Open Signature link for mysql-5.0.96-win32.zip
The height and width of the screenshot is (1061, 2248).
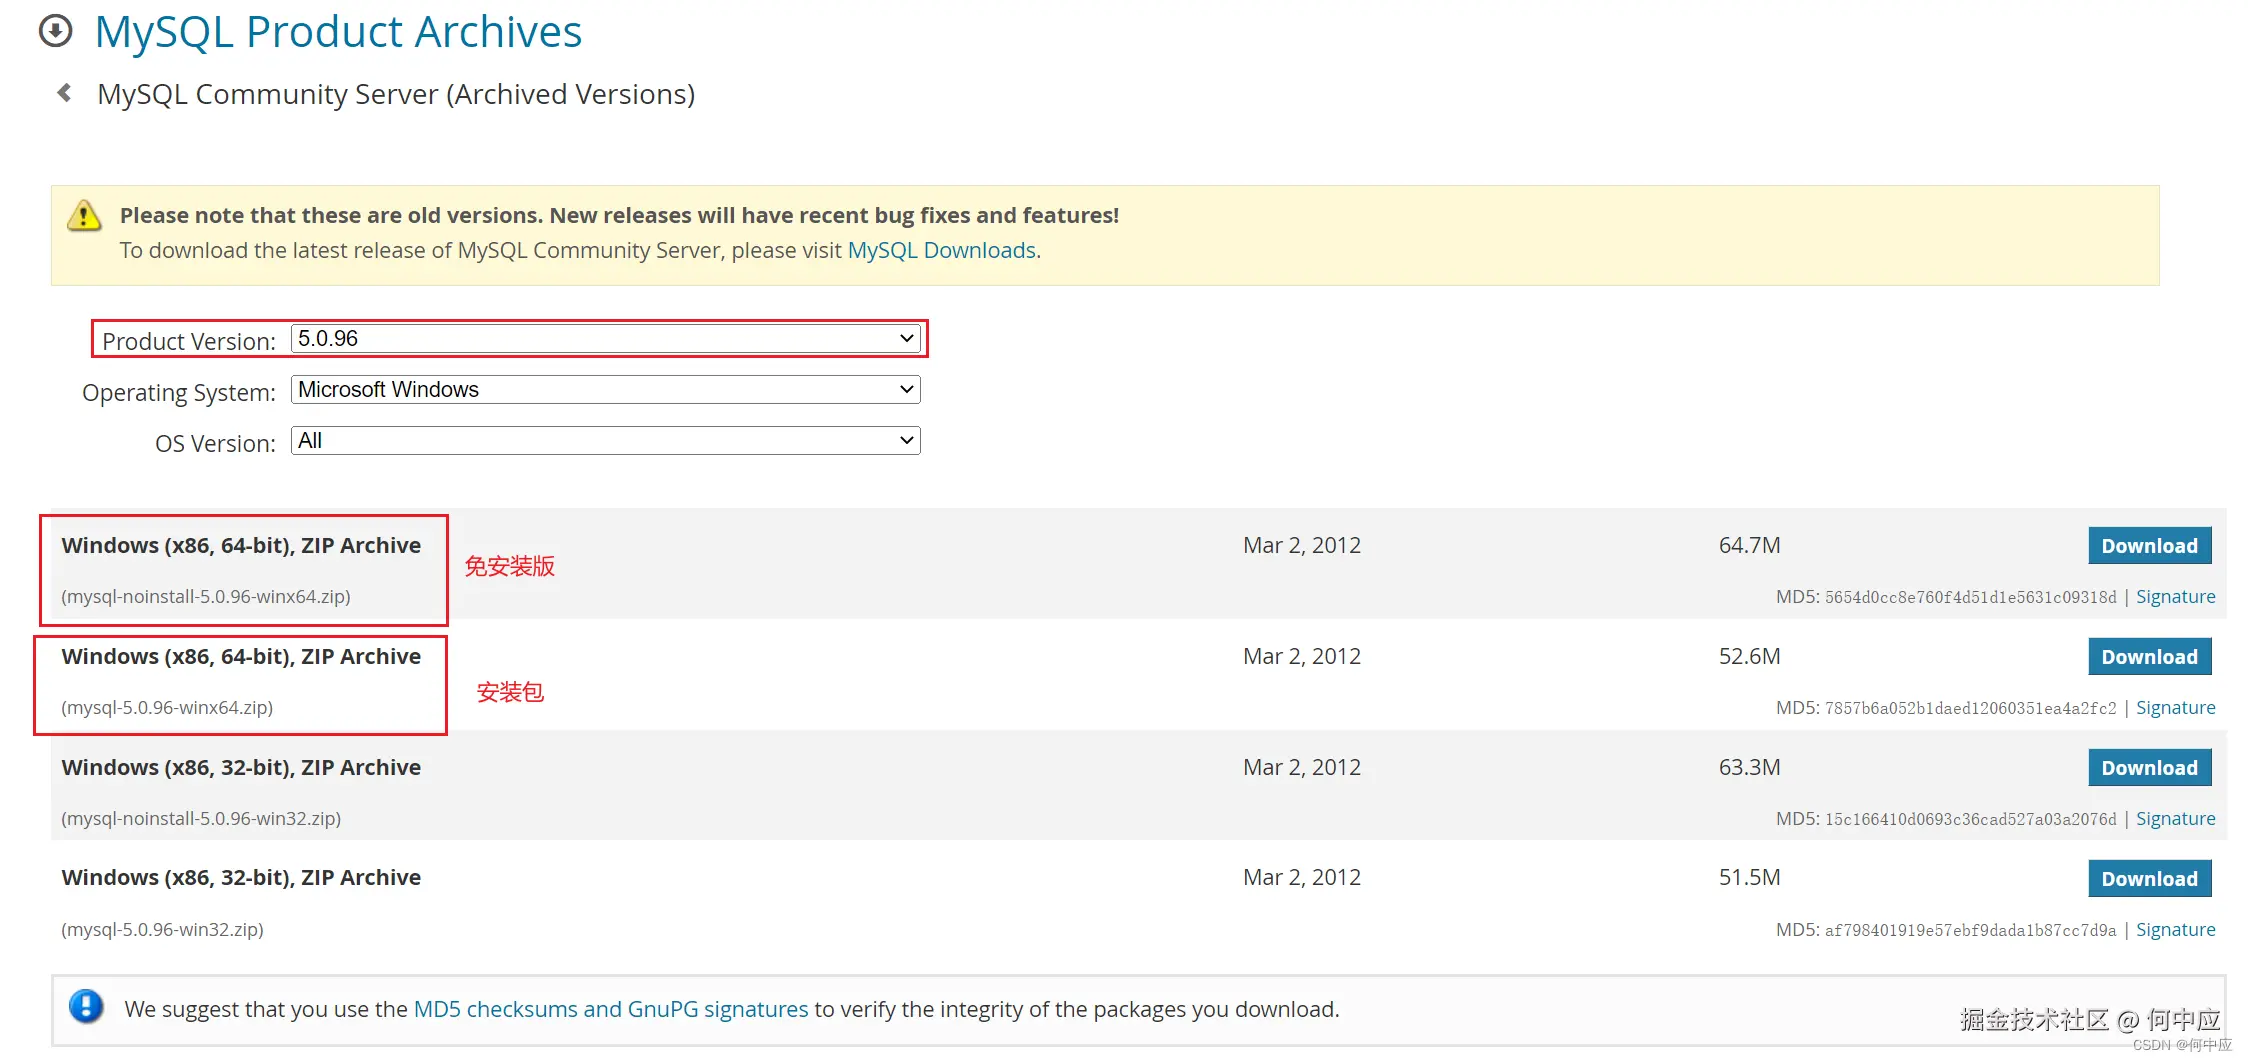tap(2175, 930)
